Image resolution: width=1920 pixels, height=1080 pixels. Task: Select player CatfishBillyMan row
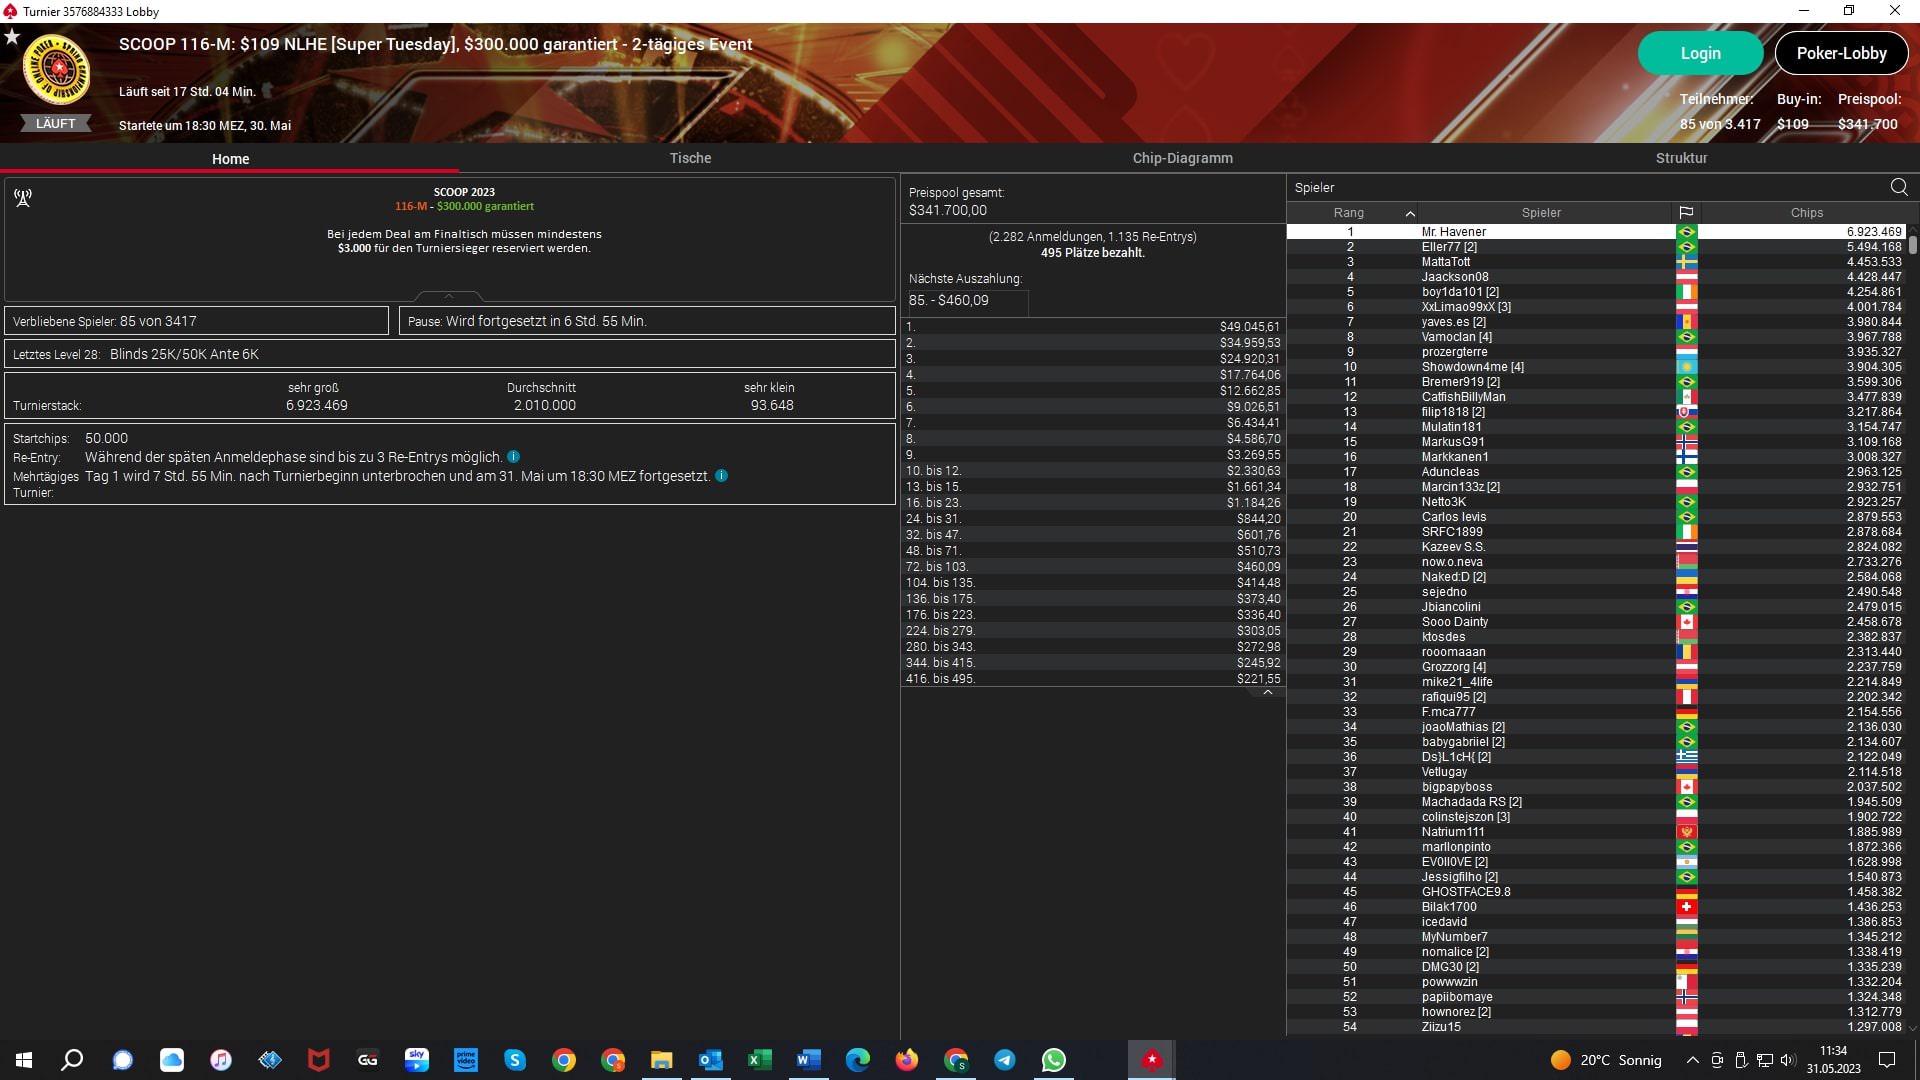click(1596, 397)
